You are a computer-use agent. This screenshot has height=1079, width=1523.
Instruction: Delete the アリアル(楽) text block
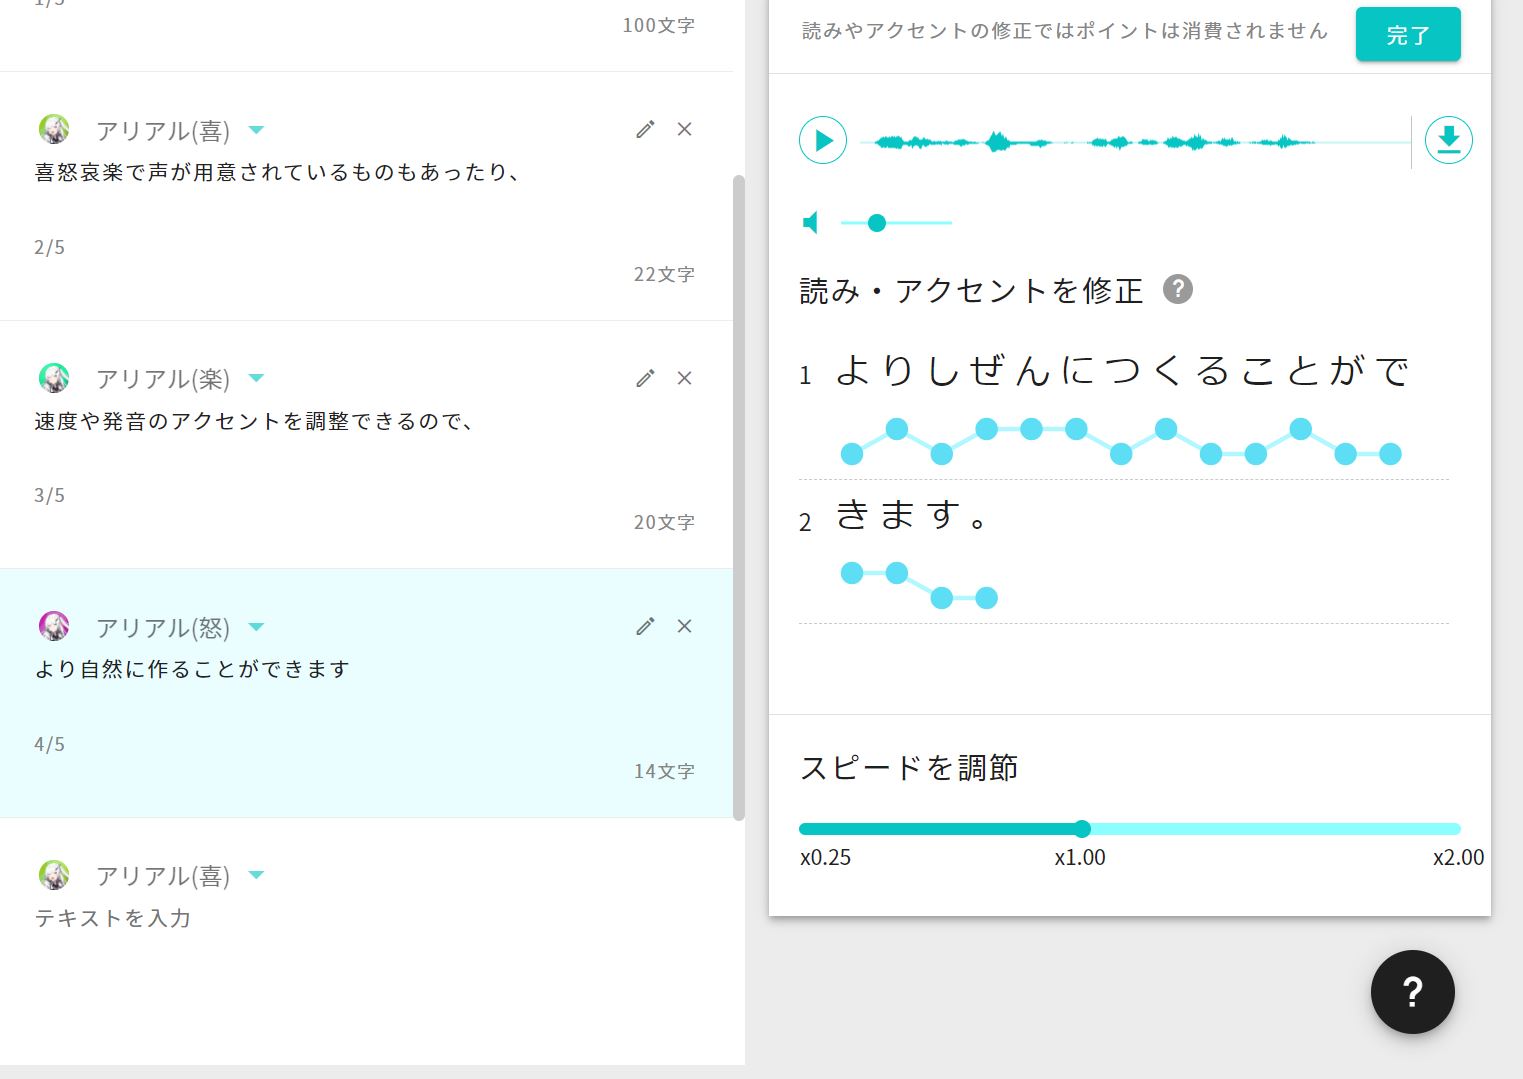coord(685,378)
